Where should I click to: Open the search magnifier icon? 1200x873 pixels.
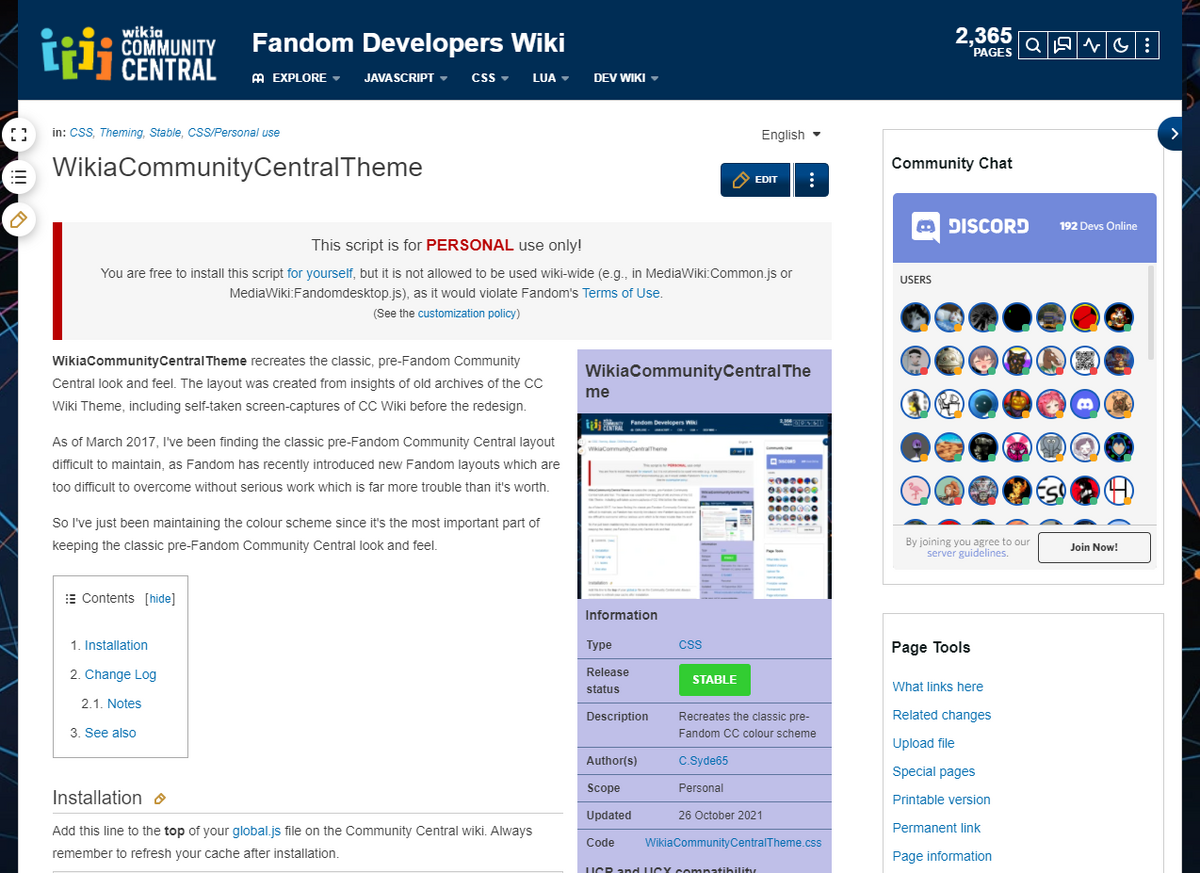(1033, 45)
